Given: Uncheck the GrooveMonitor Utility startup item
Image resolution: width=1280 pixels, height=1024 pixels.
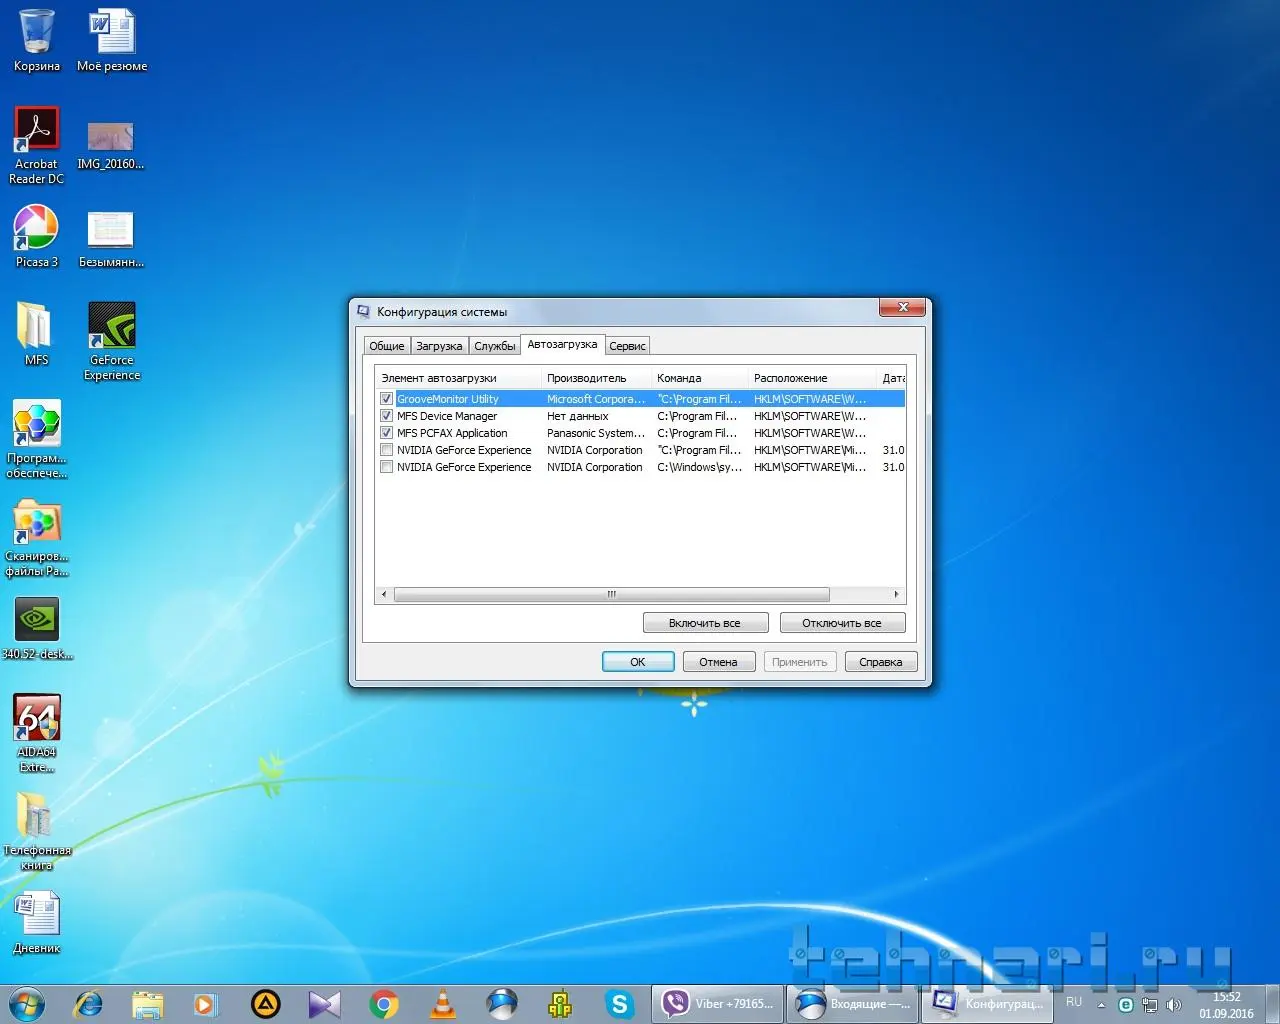Looking at the screenshot, I should pyautogui.click(x=386, y=399).
